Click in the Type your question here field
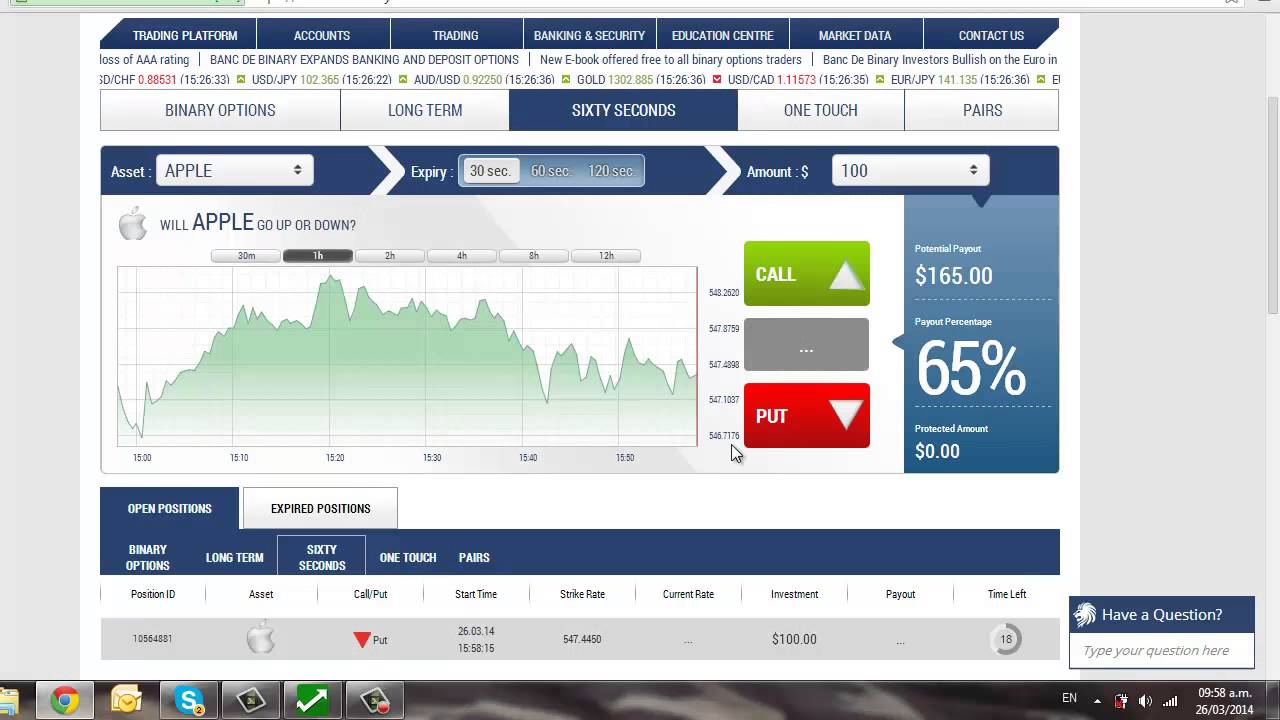The width and height of the screenshot is (1280, 720). 1162,650
